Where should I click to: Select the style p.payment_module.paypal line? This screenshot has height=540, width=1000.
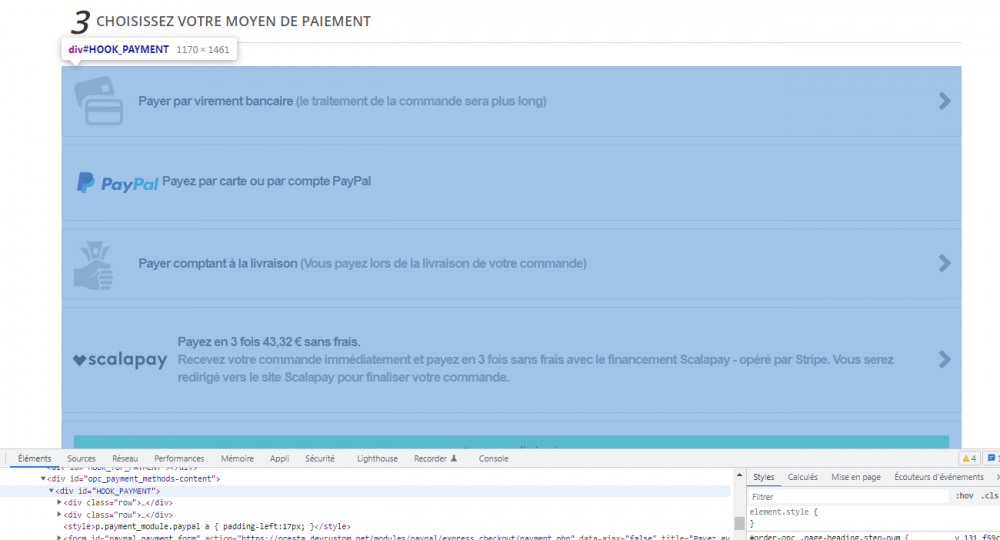pyautogui.click(x=207, y=527)
